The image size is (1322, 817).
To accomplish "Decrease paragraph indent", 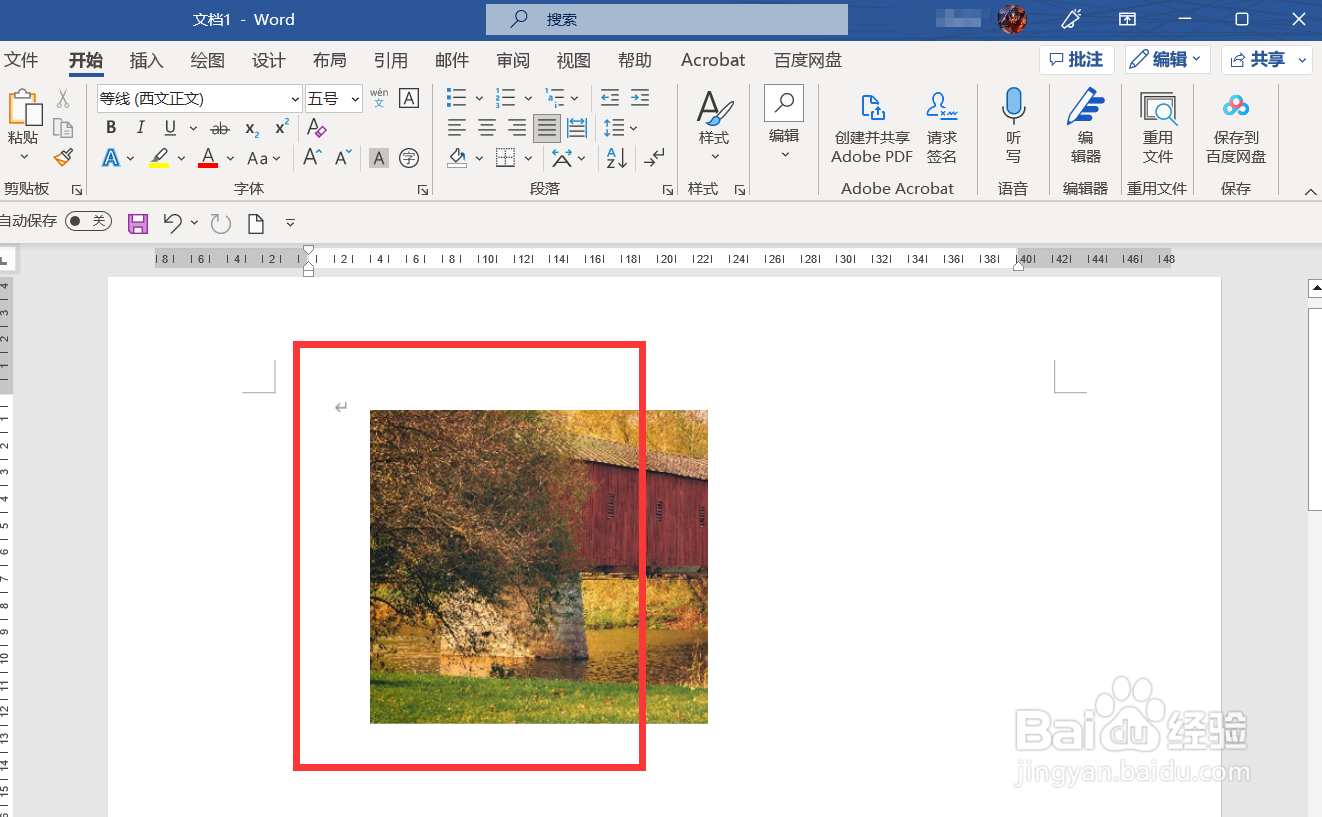I will point(610,98).
